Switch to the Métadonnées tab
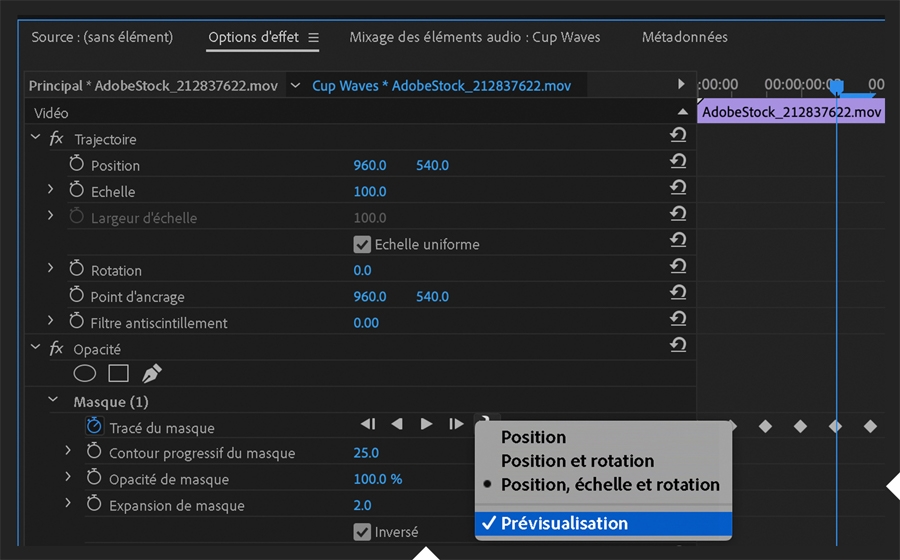This screenshot has height=560, width=900. point(684,38)
